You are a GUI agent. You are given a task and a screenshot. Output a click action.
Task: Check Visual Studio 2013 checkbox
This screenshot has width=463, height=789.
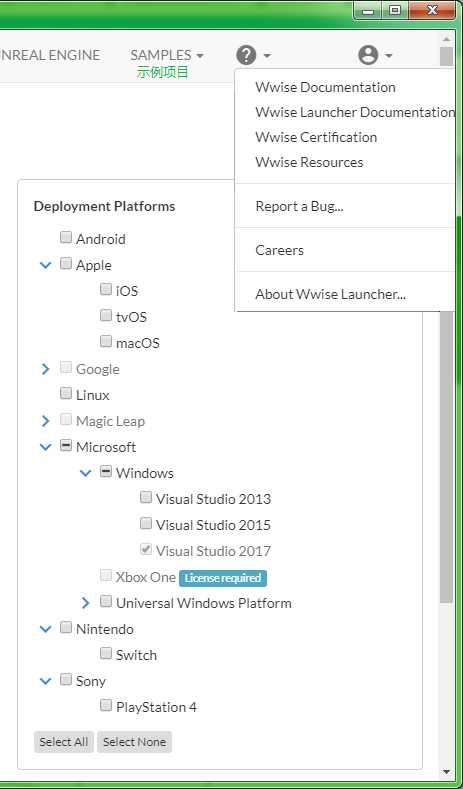point(145,497)
